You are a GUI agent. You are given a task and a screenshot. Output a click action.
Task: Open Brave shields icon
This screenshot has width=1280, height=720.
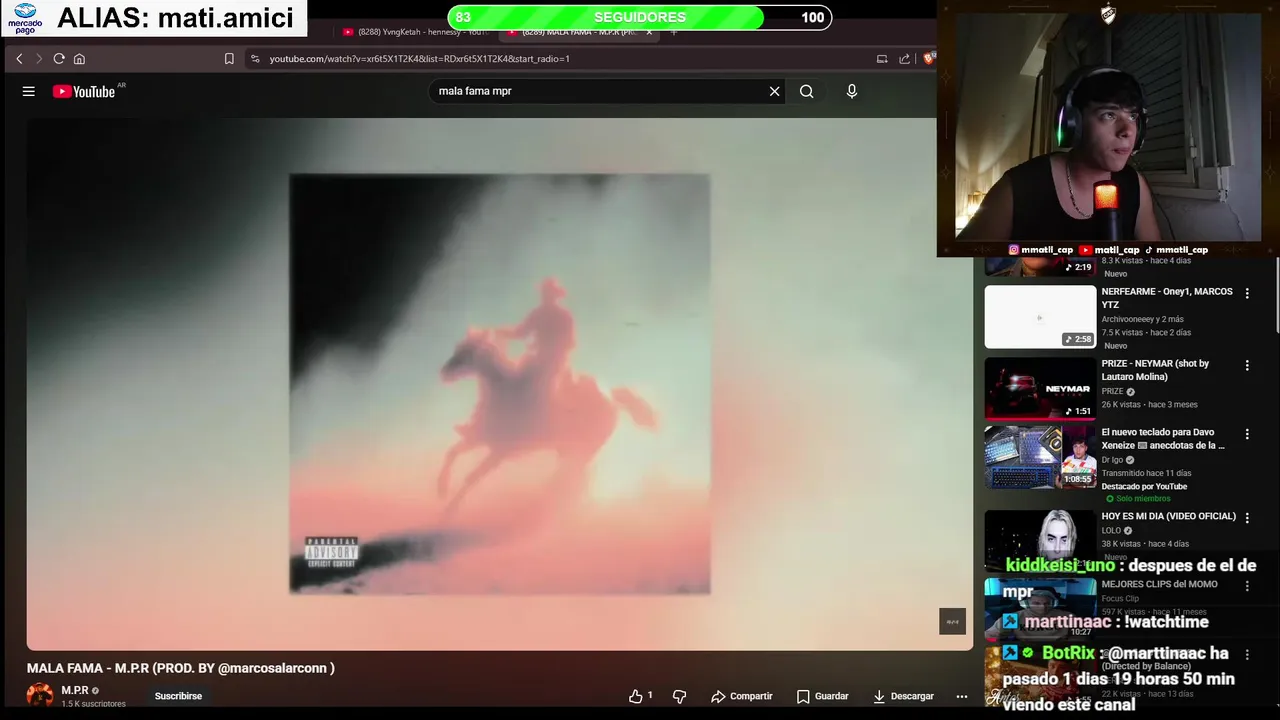(929, 59)
